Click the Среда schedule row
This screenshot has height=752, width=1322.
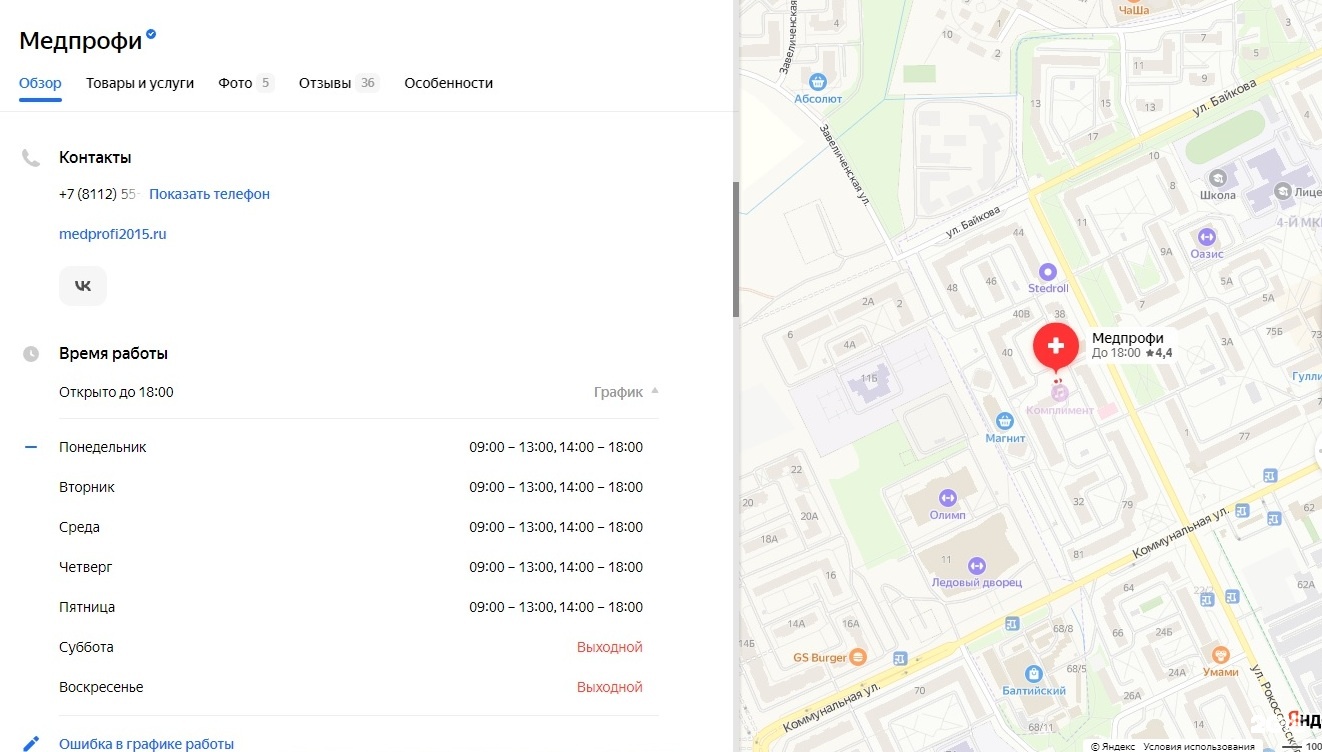351,527
